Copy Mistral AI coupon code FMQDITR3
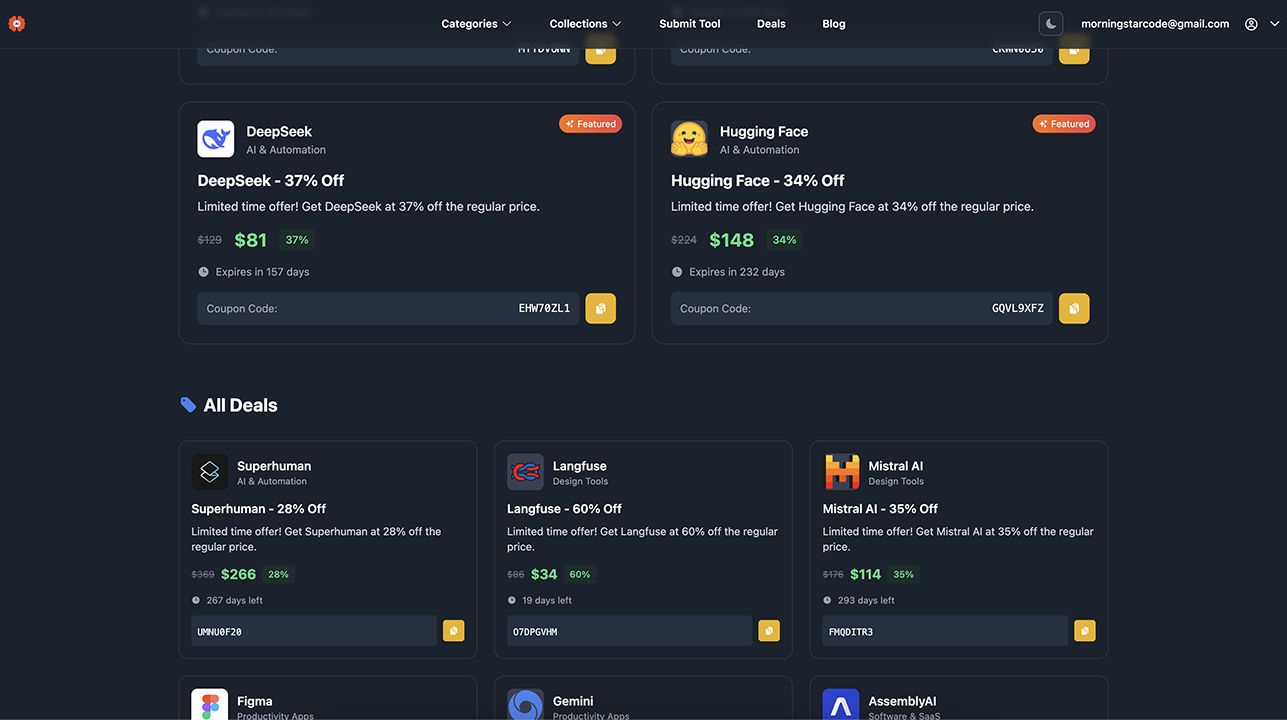The image size is (1287, 720). (1085, 631)
